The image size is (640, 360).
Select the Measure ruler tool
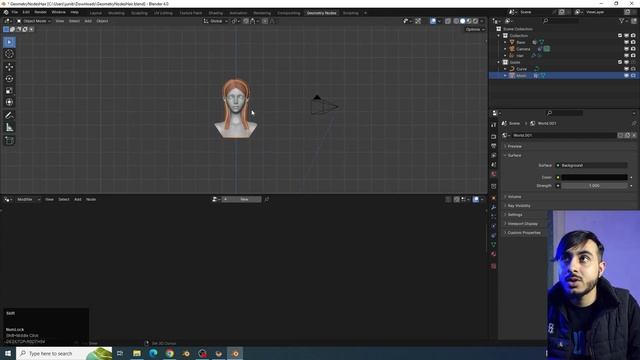pyautogui.click(x=9, y=127)
